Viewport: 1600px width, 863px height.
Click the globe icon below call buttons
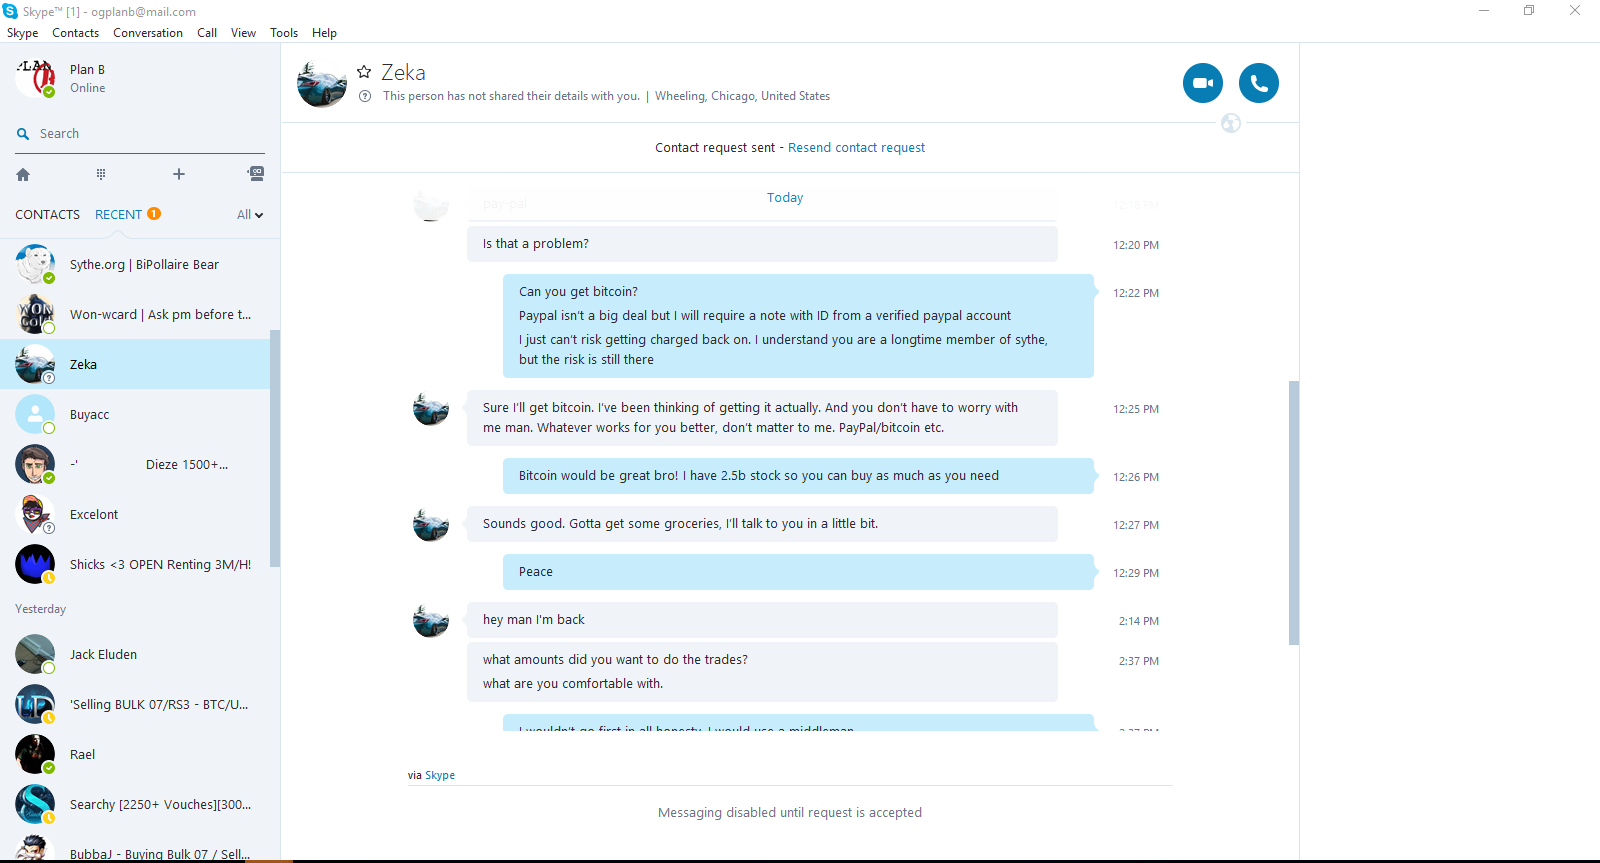1231,123
